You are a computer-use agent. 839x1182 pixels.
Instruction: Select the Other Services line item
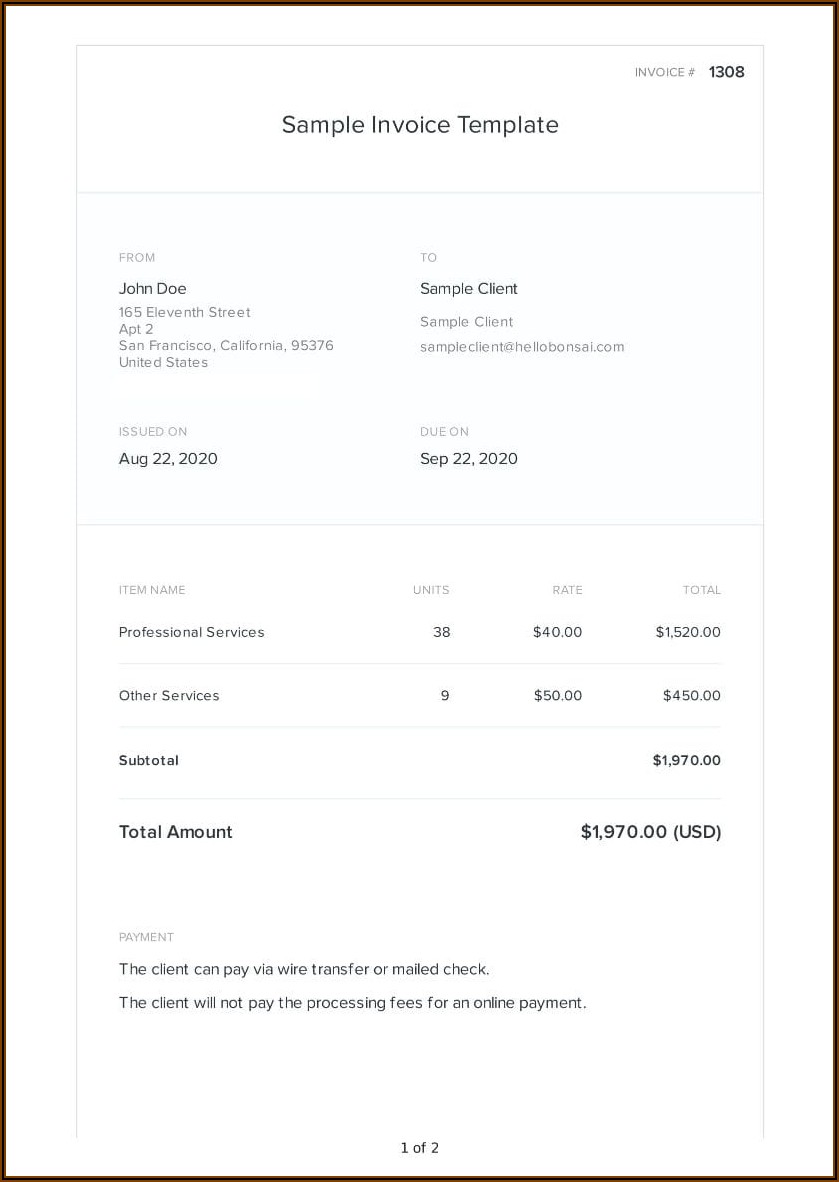169,695
